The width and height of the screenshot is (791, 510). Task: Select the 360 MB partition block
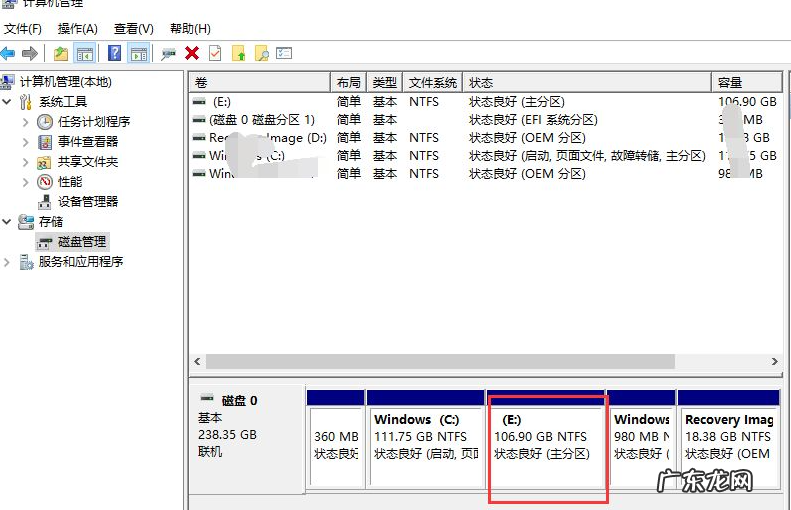[335, 439]
